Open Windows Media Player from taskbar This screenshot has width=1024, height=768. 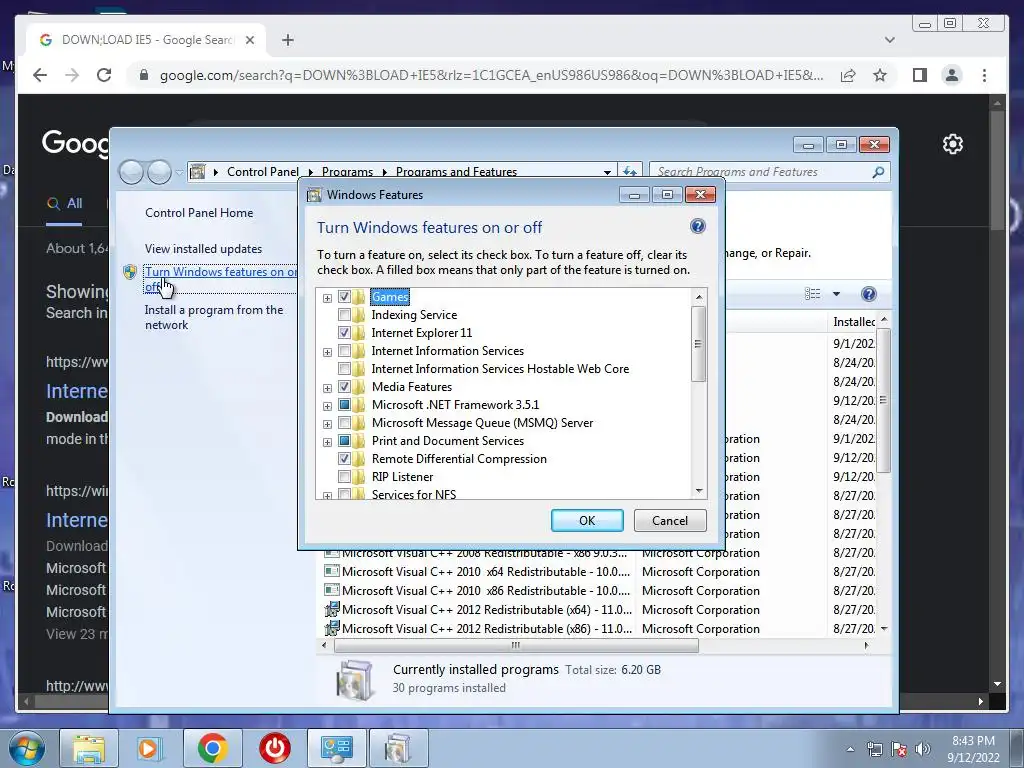pos(150,748)
